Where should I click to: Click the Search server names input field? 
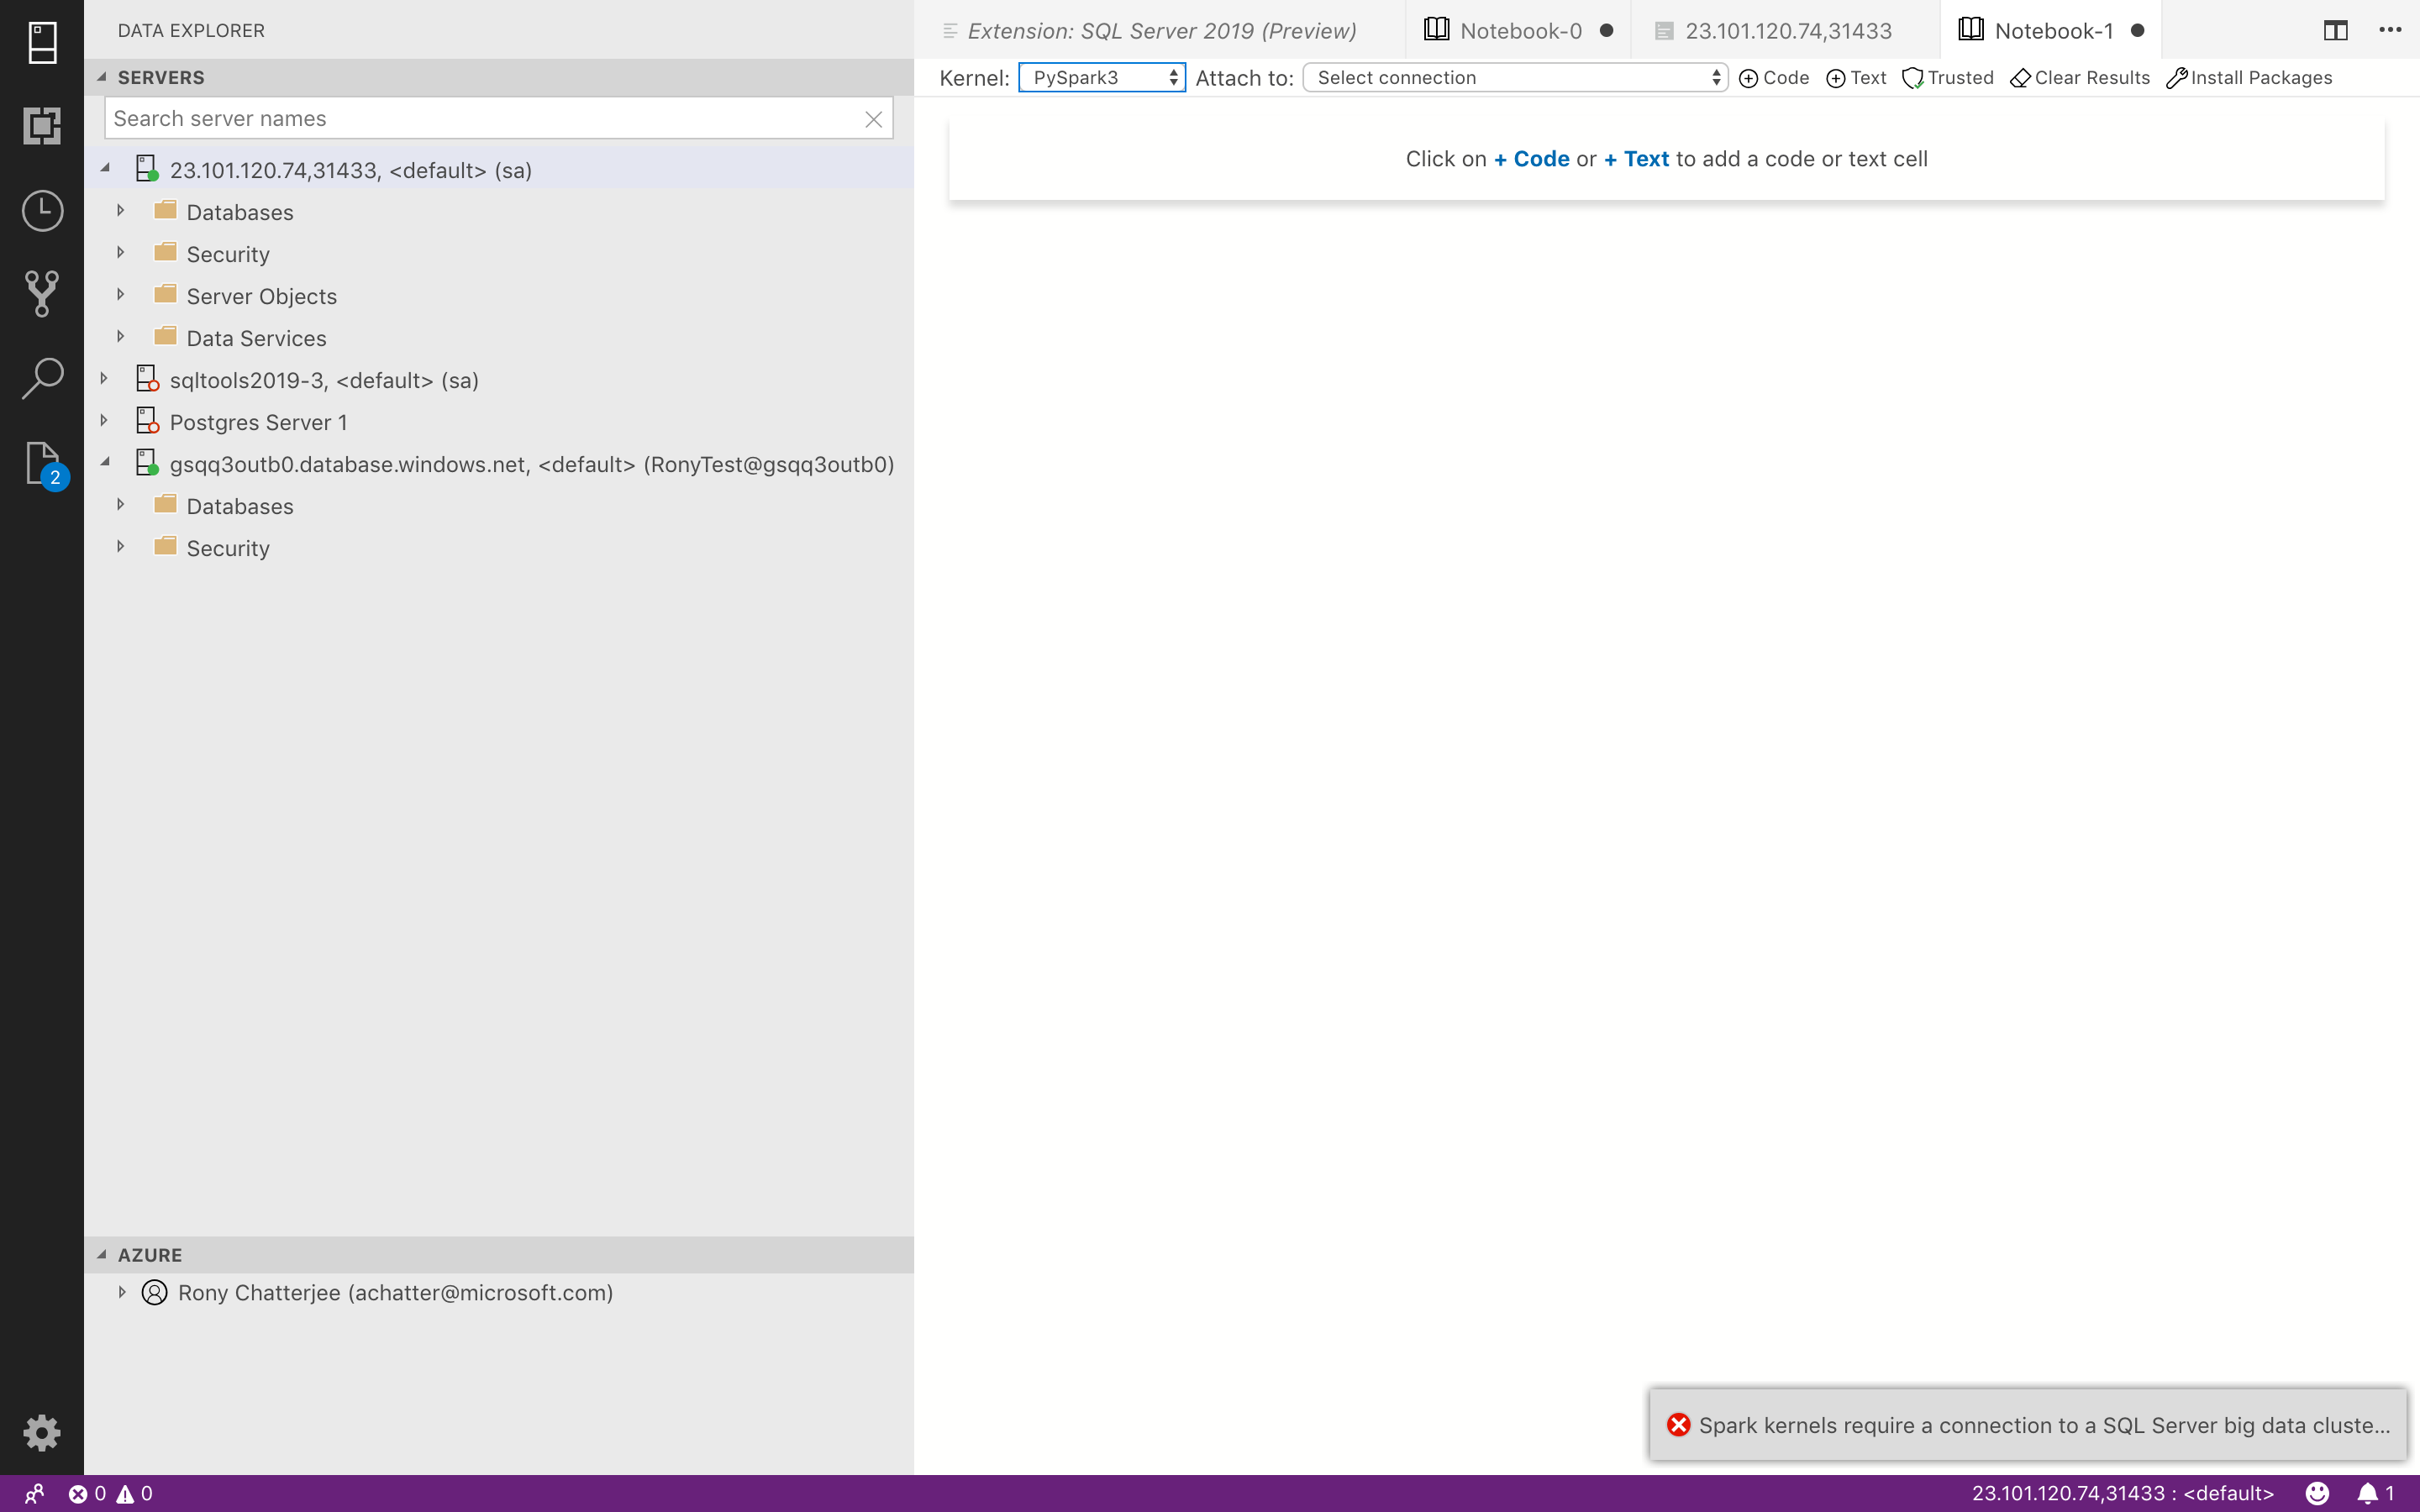(480, 118)
